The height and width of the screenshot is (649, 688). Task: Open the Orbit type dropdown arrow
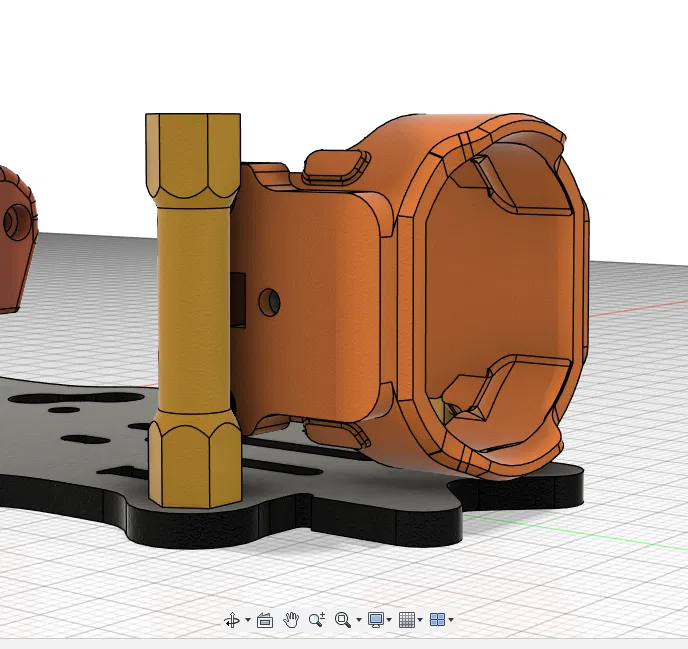[x=248, y=620]
